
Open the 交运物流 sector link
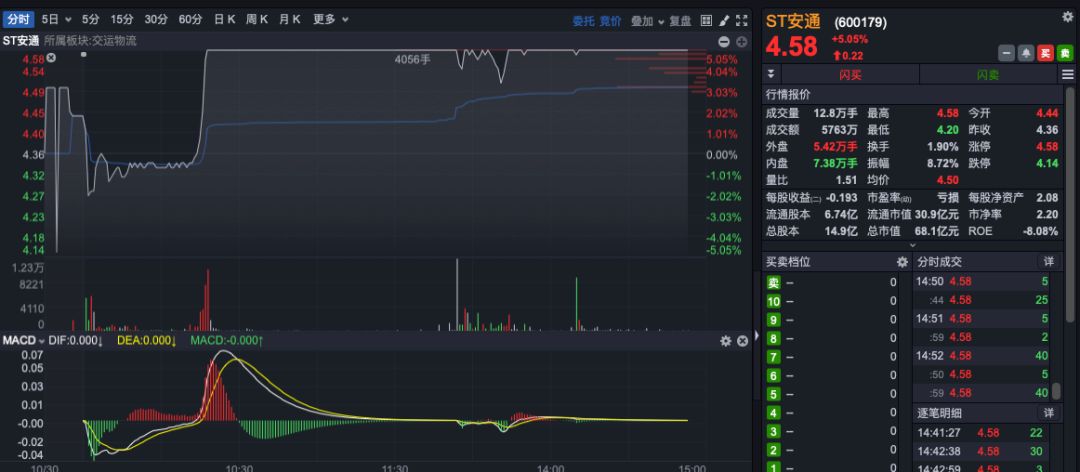pos(114,41)
